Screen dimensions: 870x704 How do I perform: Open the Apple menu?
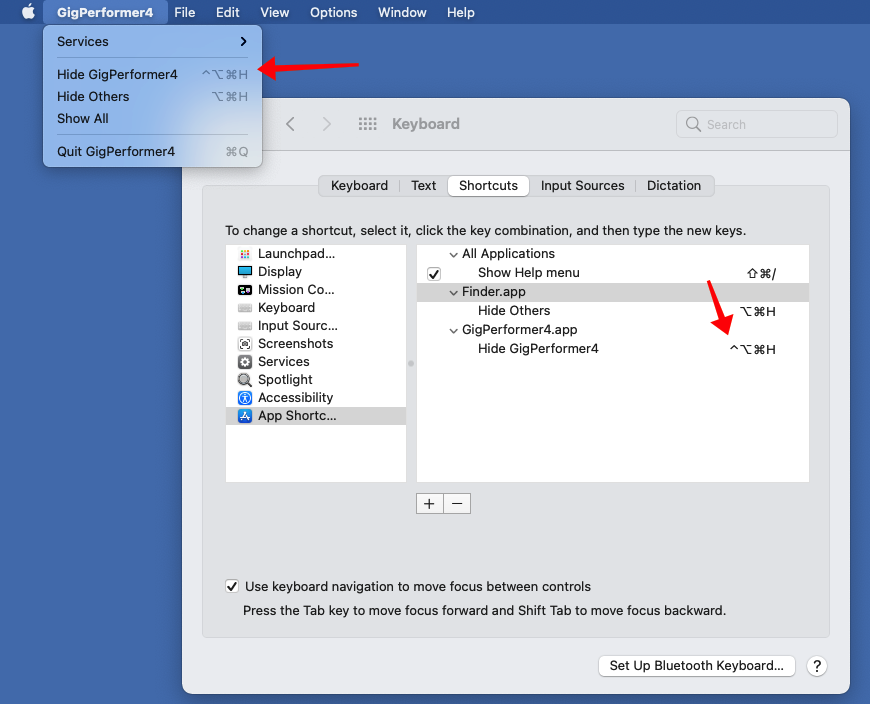click(28, 12)
